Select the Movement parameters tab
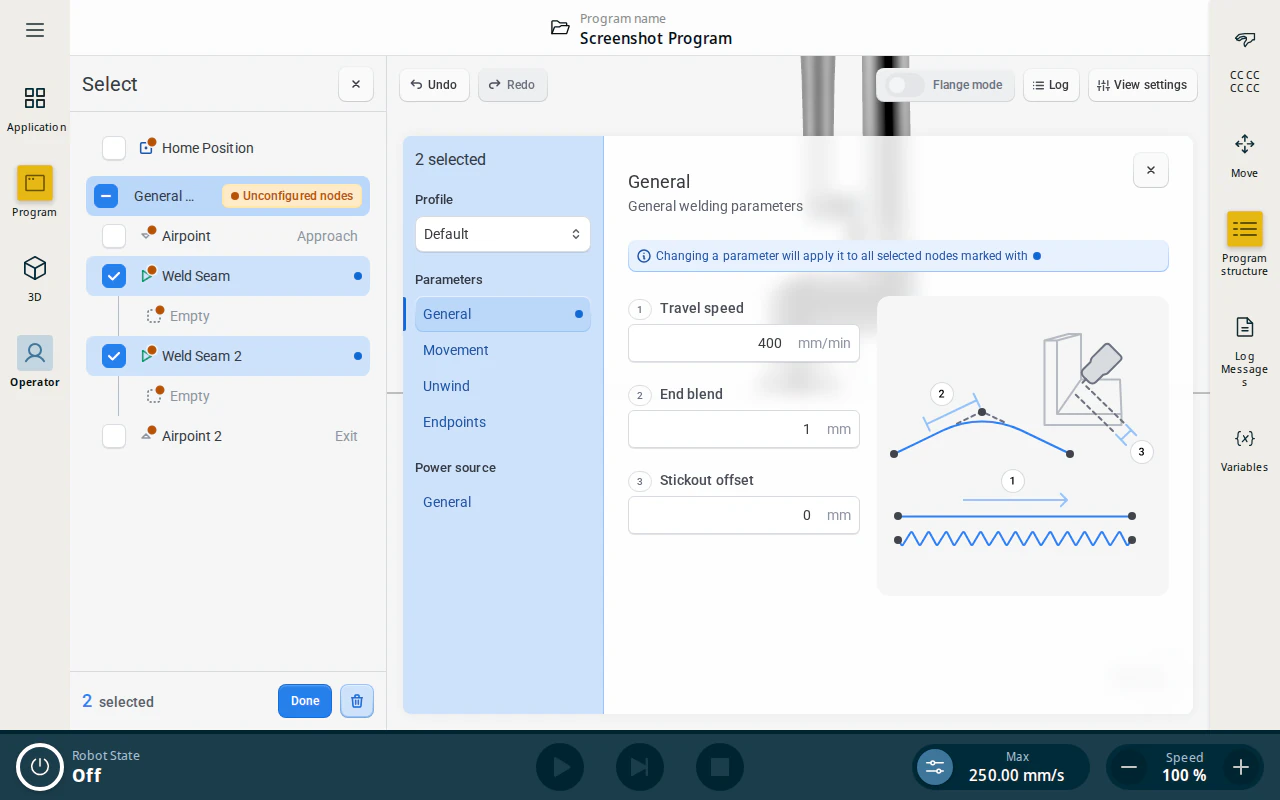 (x=502, y=350)
